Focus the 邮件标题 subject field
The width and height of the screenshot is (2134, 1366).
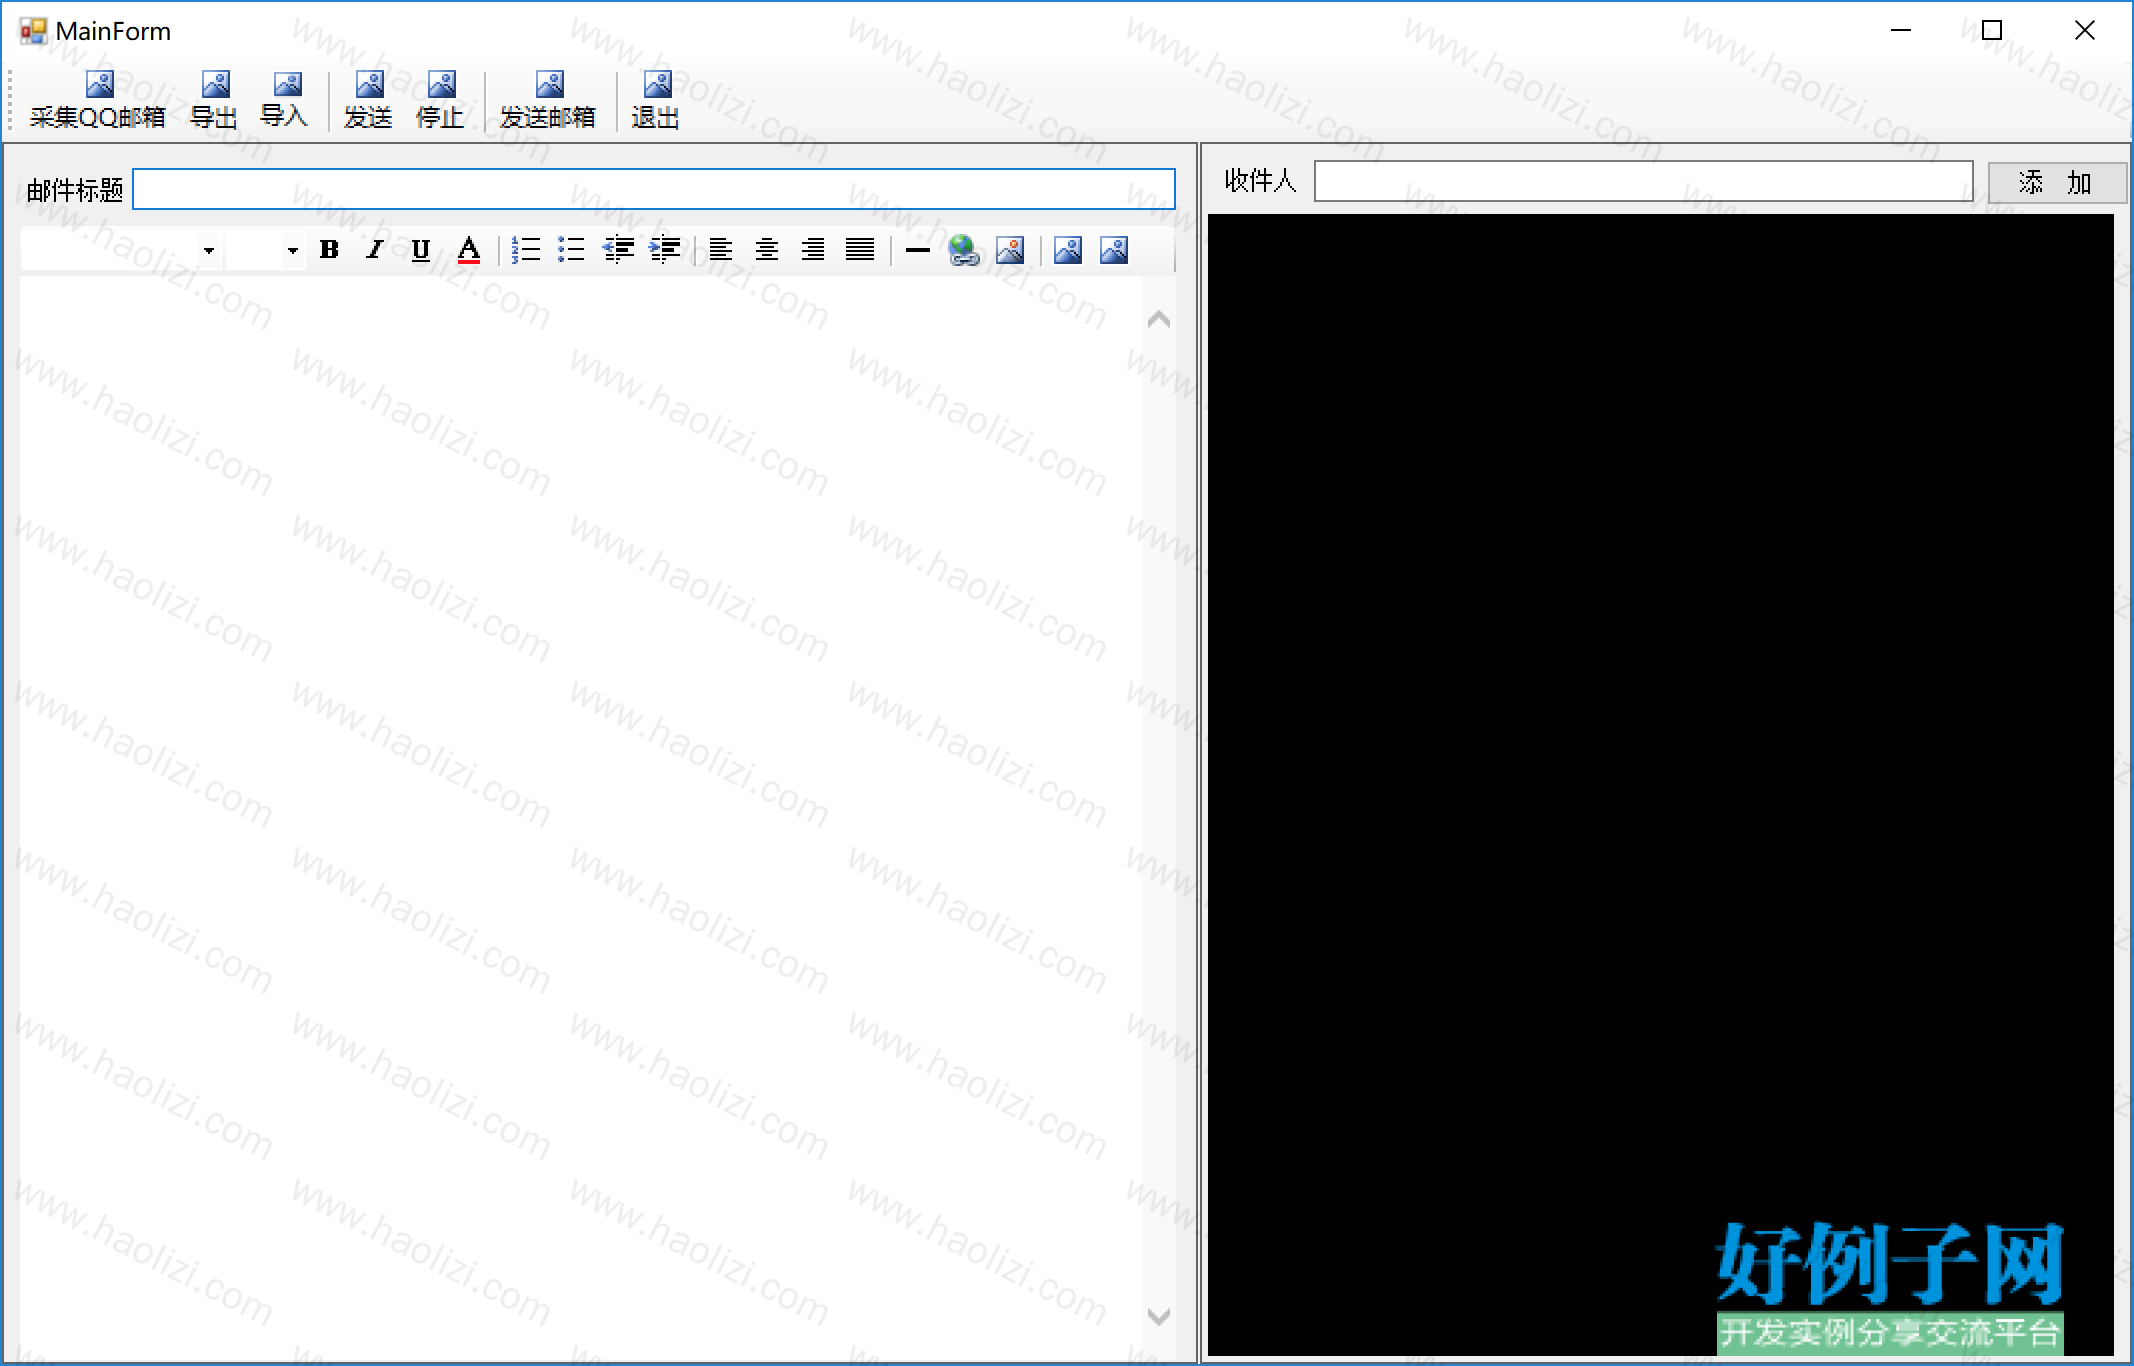pyautogui.click(x=654, y=189)
